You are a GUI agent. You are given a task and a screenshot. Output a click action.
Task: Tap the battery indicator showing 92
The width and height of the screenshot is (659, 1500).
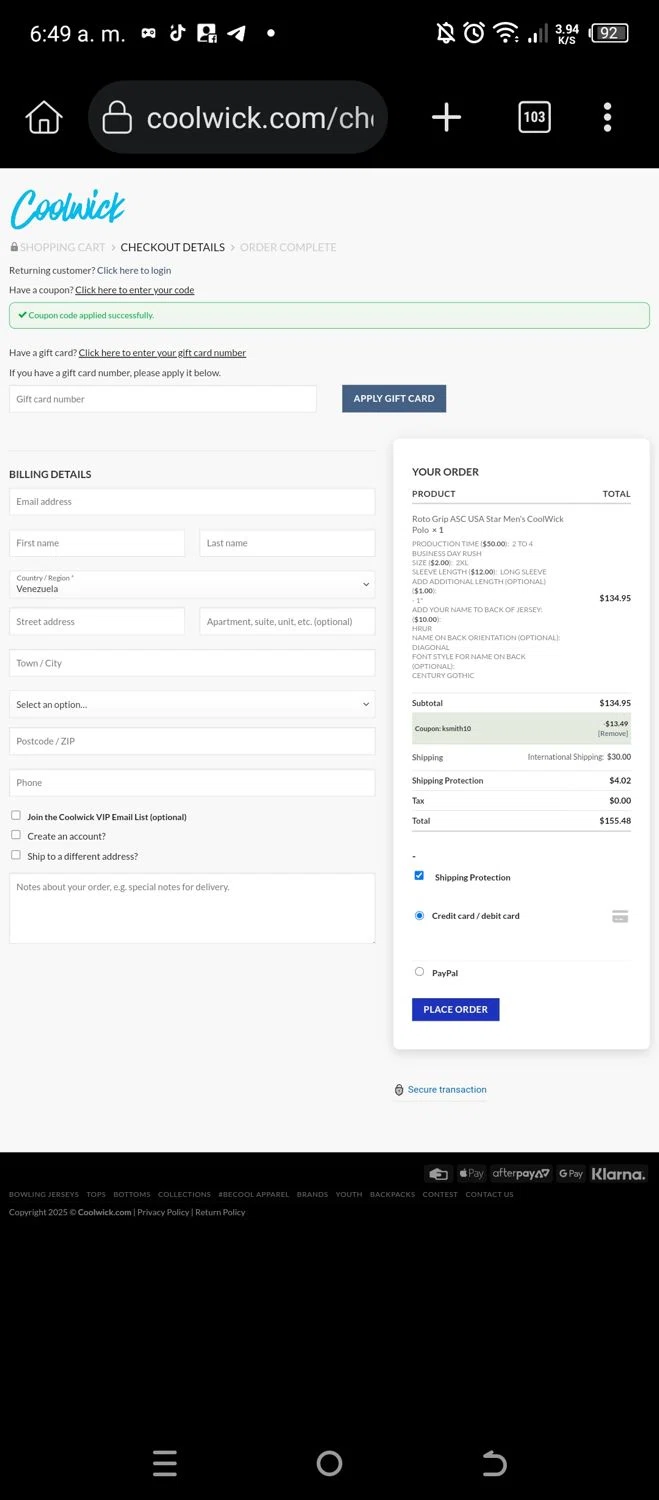point(608,33)
